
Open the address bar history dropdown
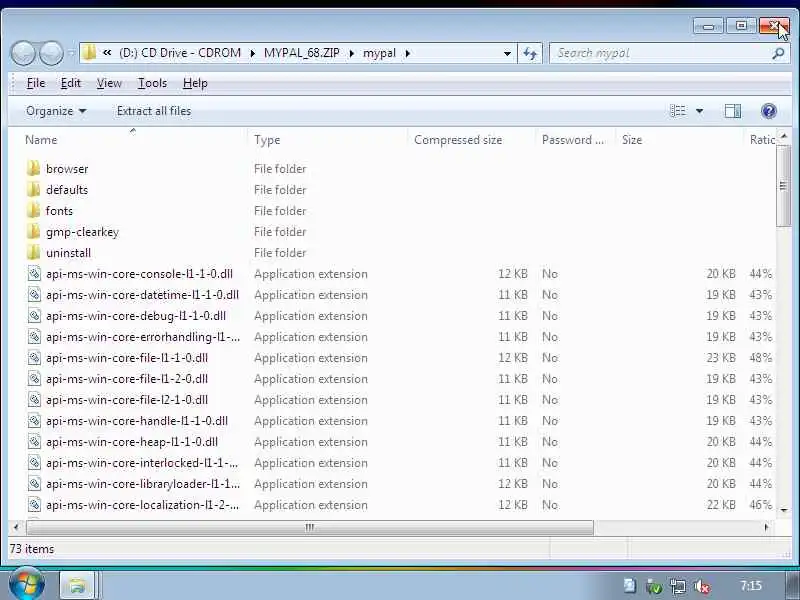(x=507, y=53)
